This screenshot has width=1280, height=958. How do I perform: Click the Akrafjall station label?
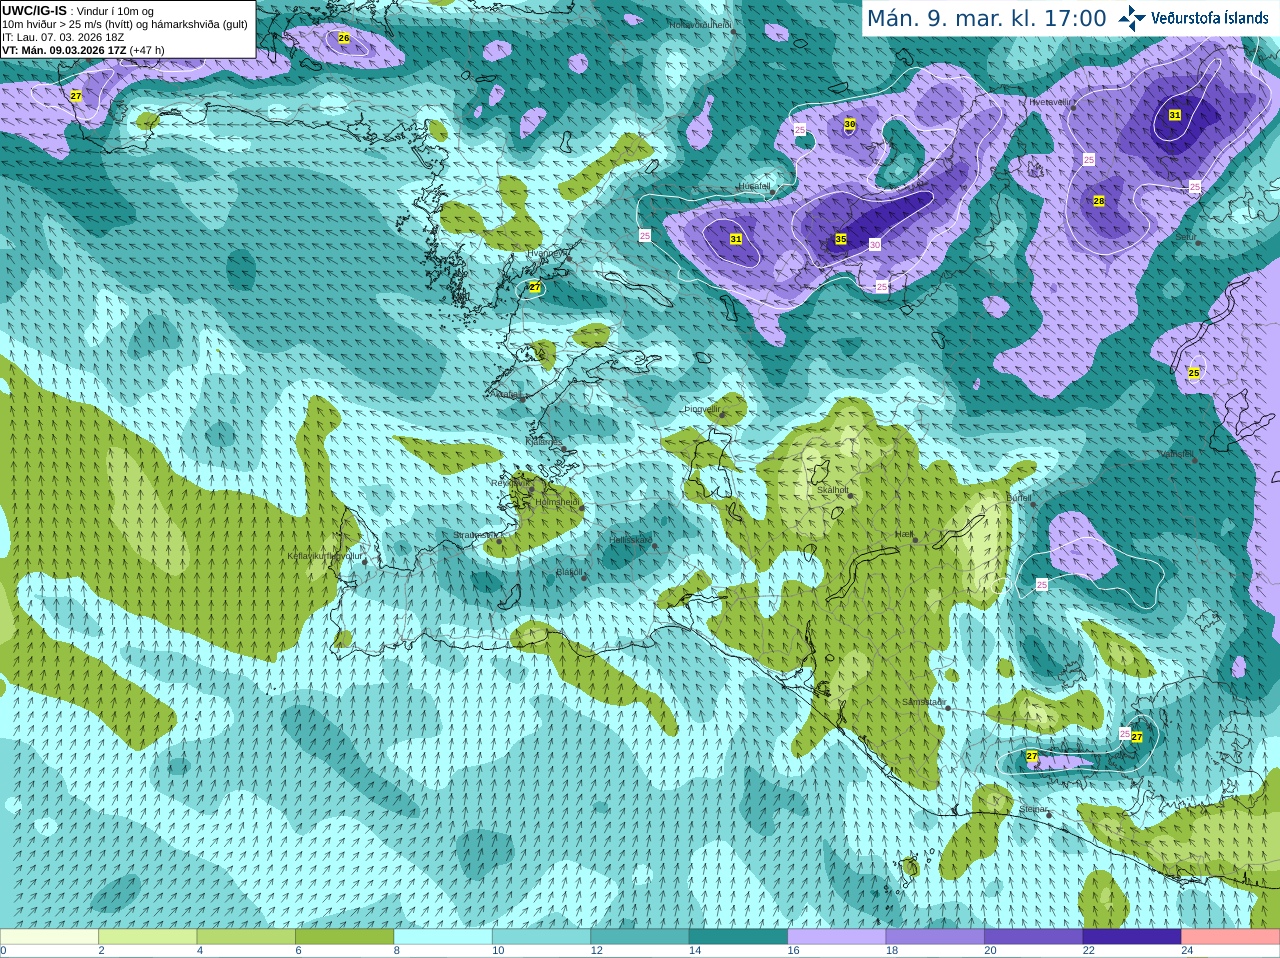(506, 394)
